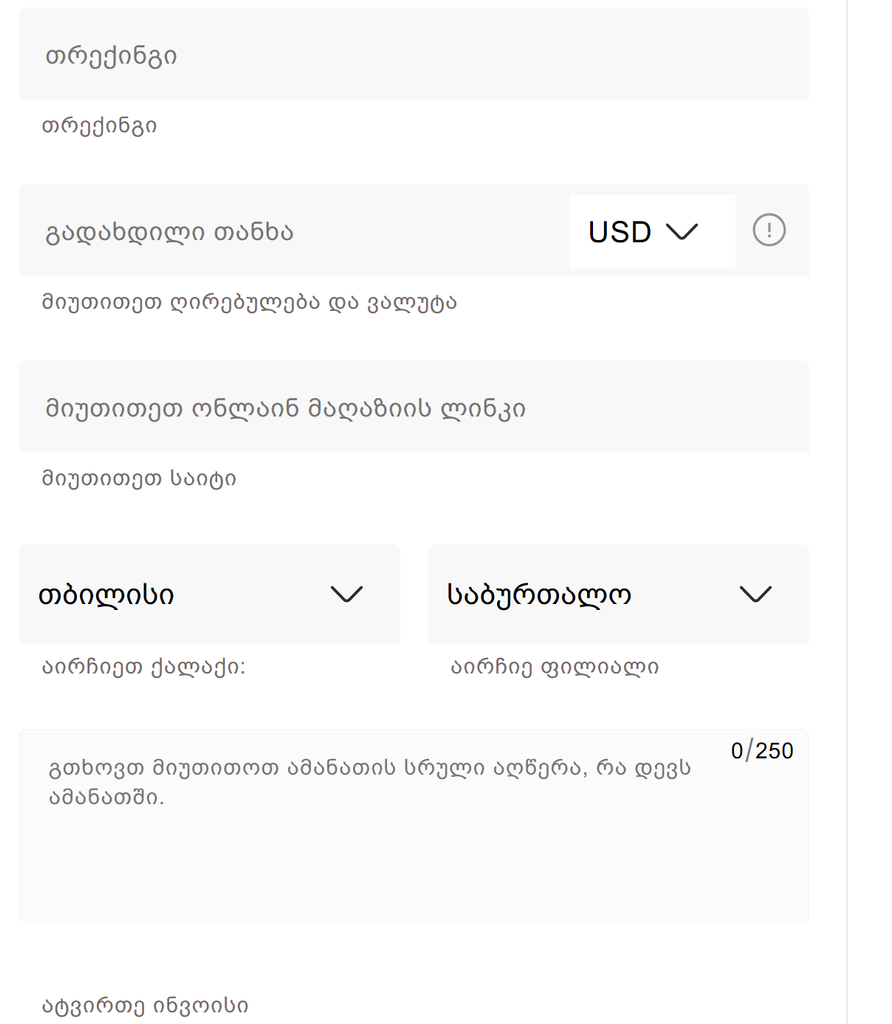Click the 0/250 character counter
892x1024 pixels.
762,751
